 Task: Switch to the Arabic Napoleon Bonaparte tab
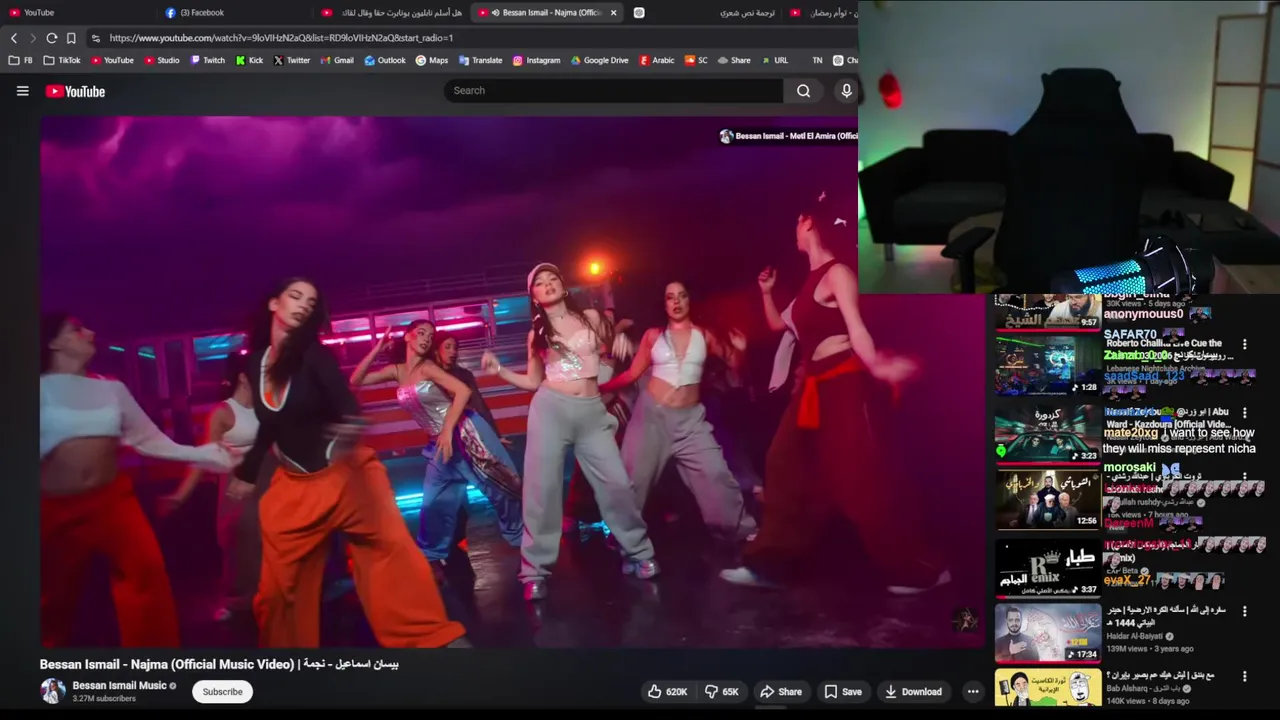pyautogui.click(x=392, y=13)
